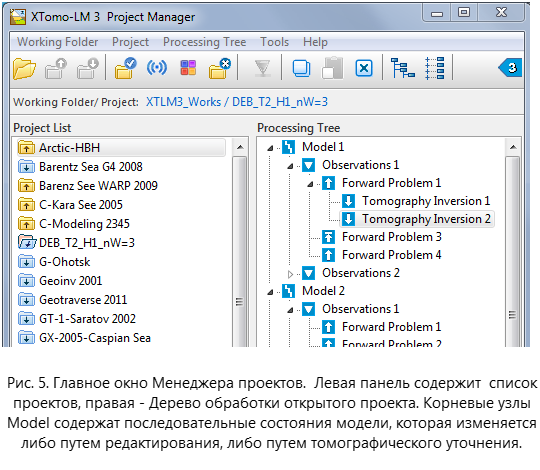Click the Forward Problem 3 arrow icon
The width and height of the screenshot is (540, 470).
(328, 237)
